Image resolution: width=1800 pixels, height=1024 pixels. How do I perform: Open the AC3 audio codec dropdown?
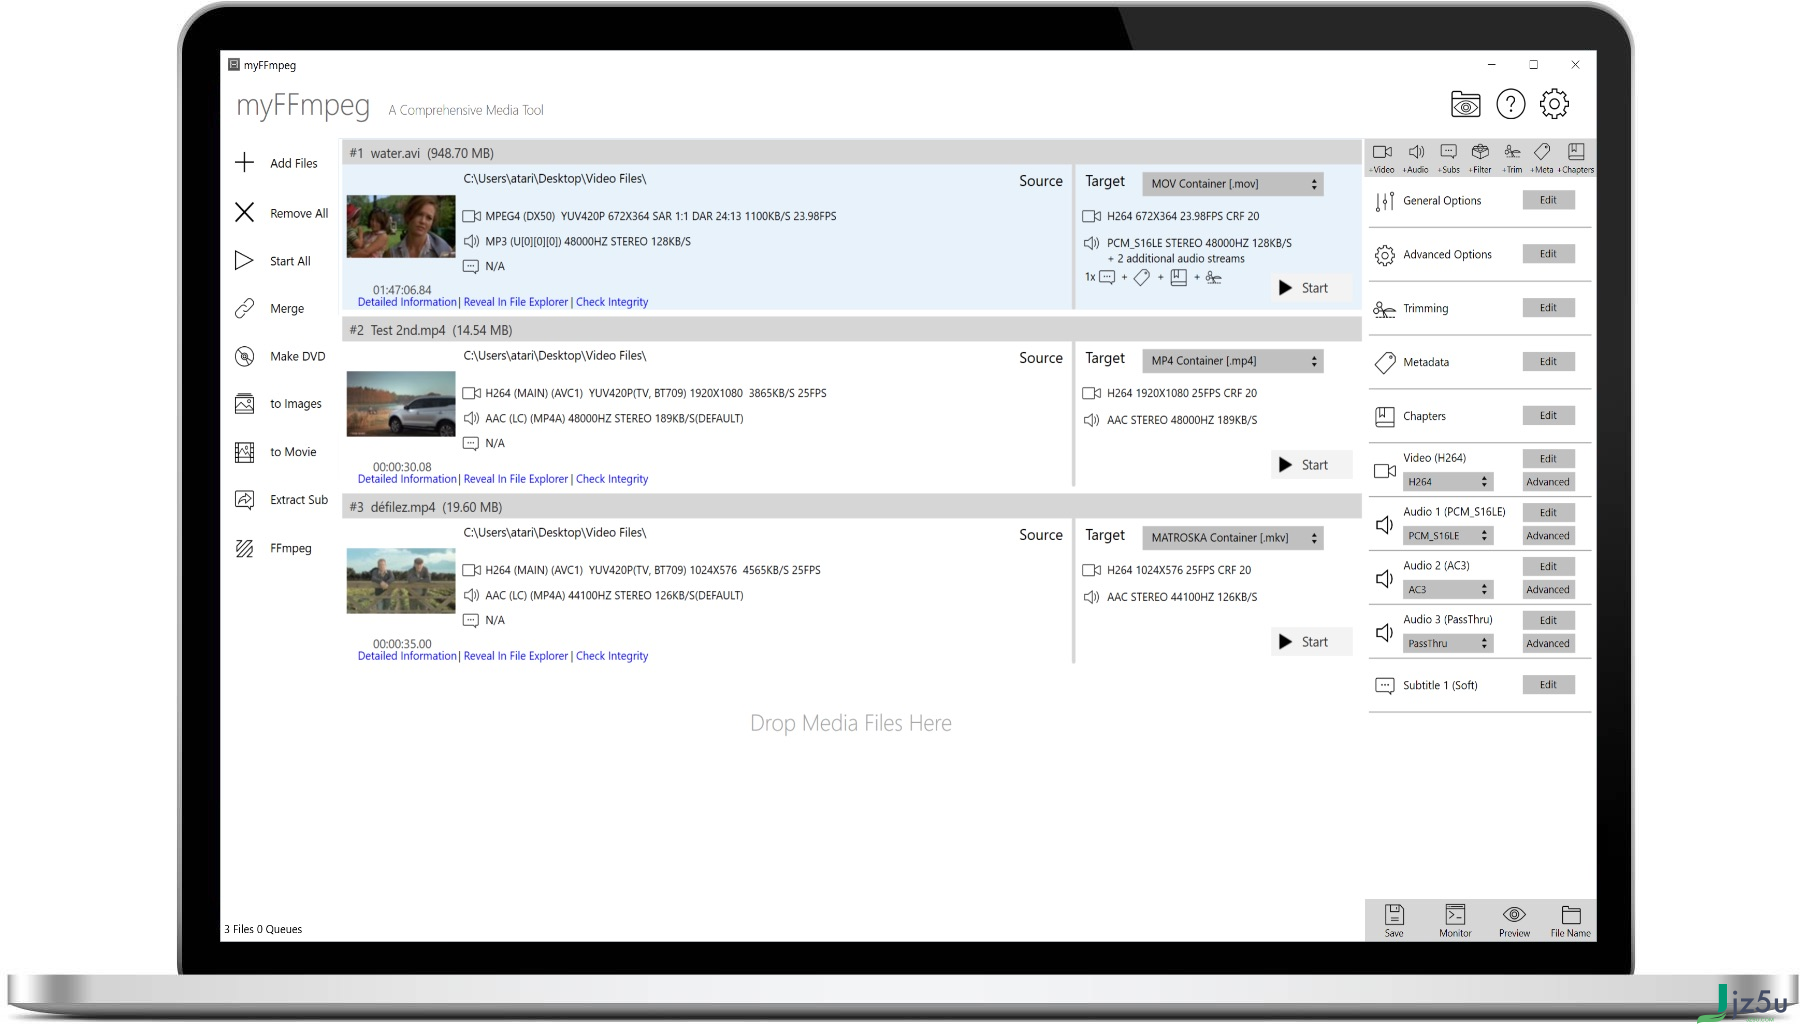[1448, 590]
